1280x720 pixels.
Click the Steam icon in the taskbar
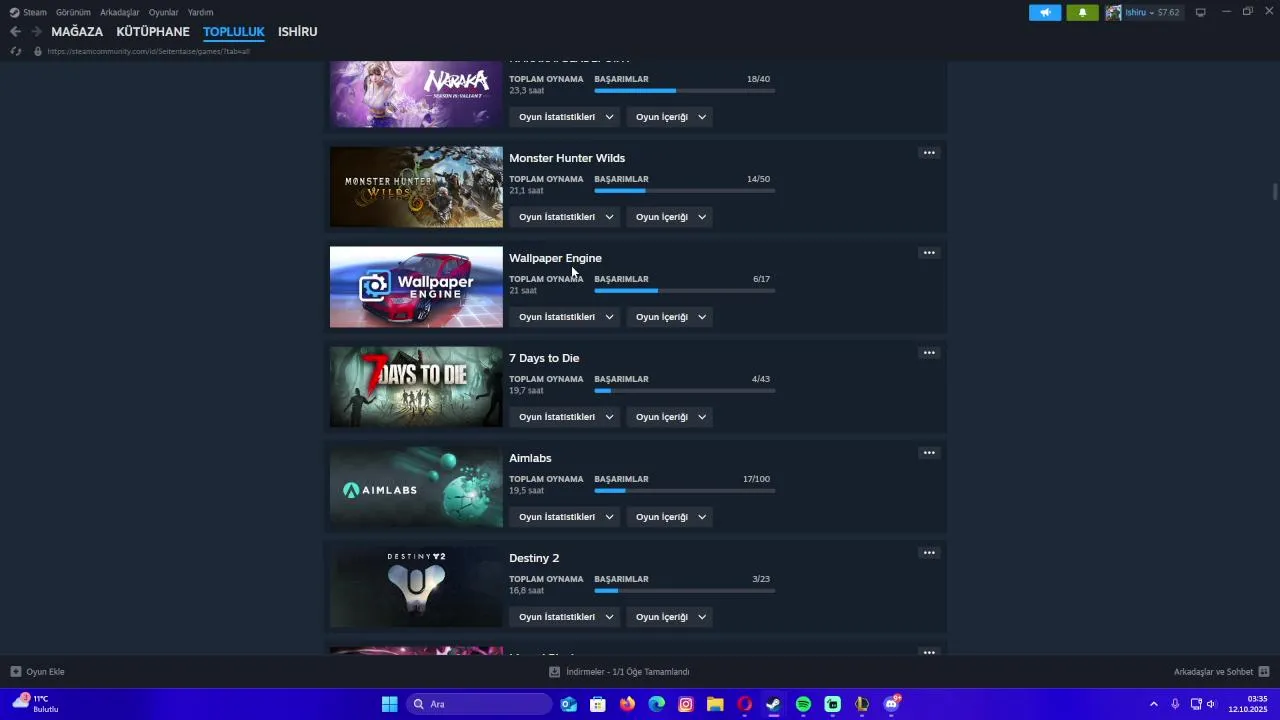click(773, 704)
